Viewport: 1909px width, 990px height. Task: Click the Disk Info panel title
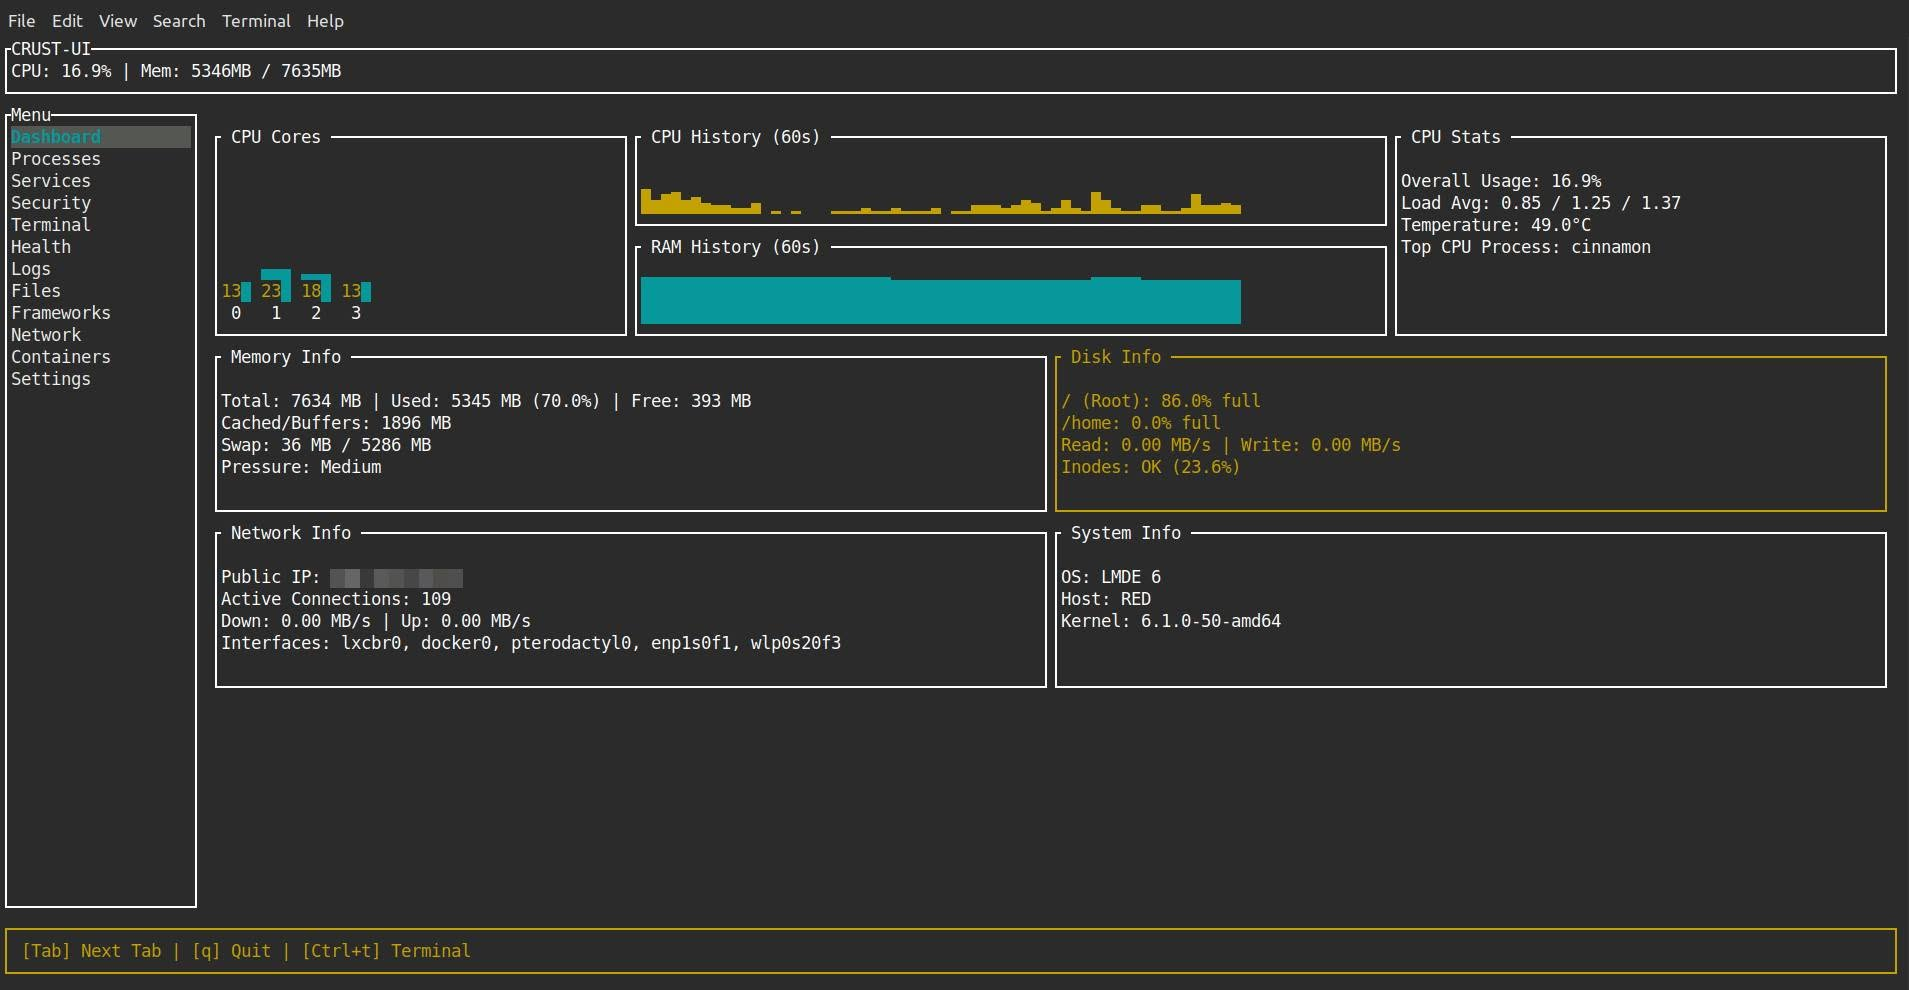(1116, 357)
